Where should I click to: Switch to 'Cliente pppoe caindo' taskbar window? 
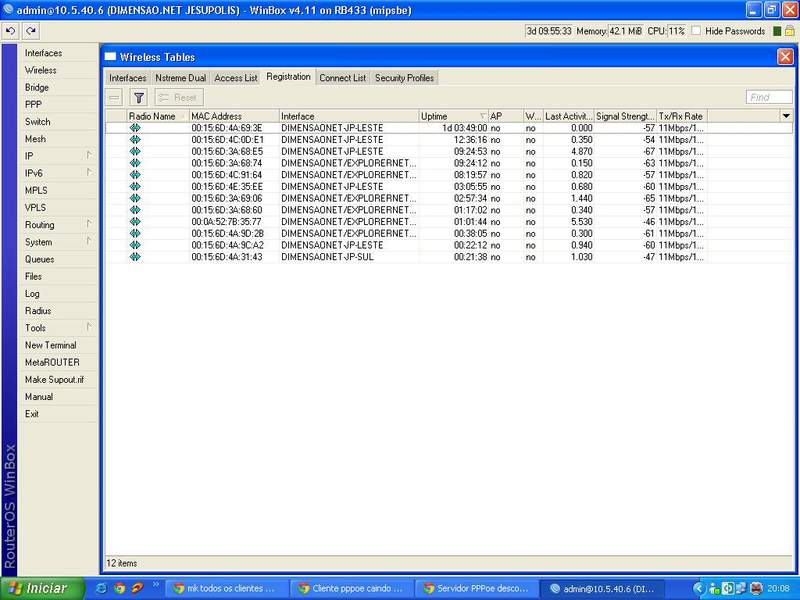(352, 588)
